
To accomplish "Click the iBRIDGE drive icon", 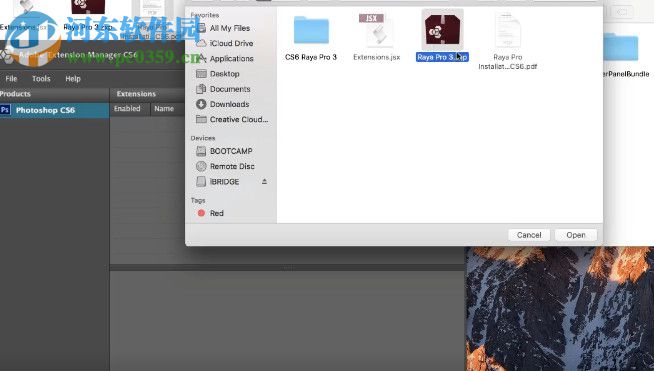I will (x=201, y=181).
